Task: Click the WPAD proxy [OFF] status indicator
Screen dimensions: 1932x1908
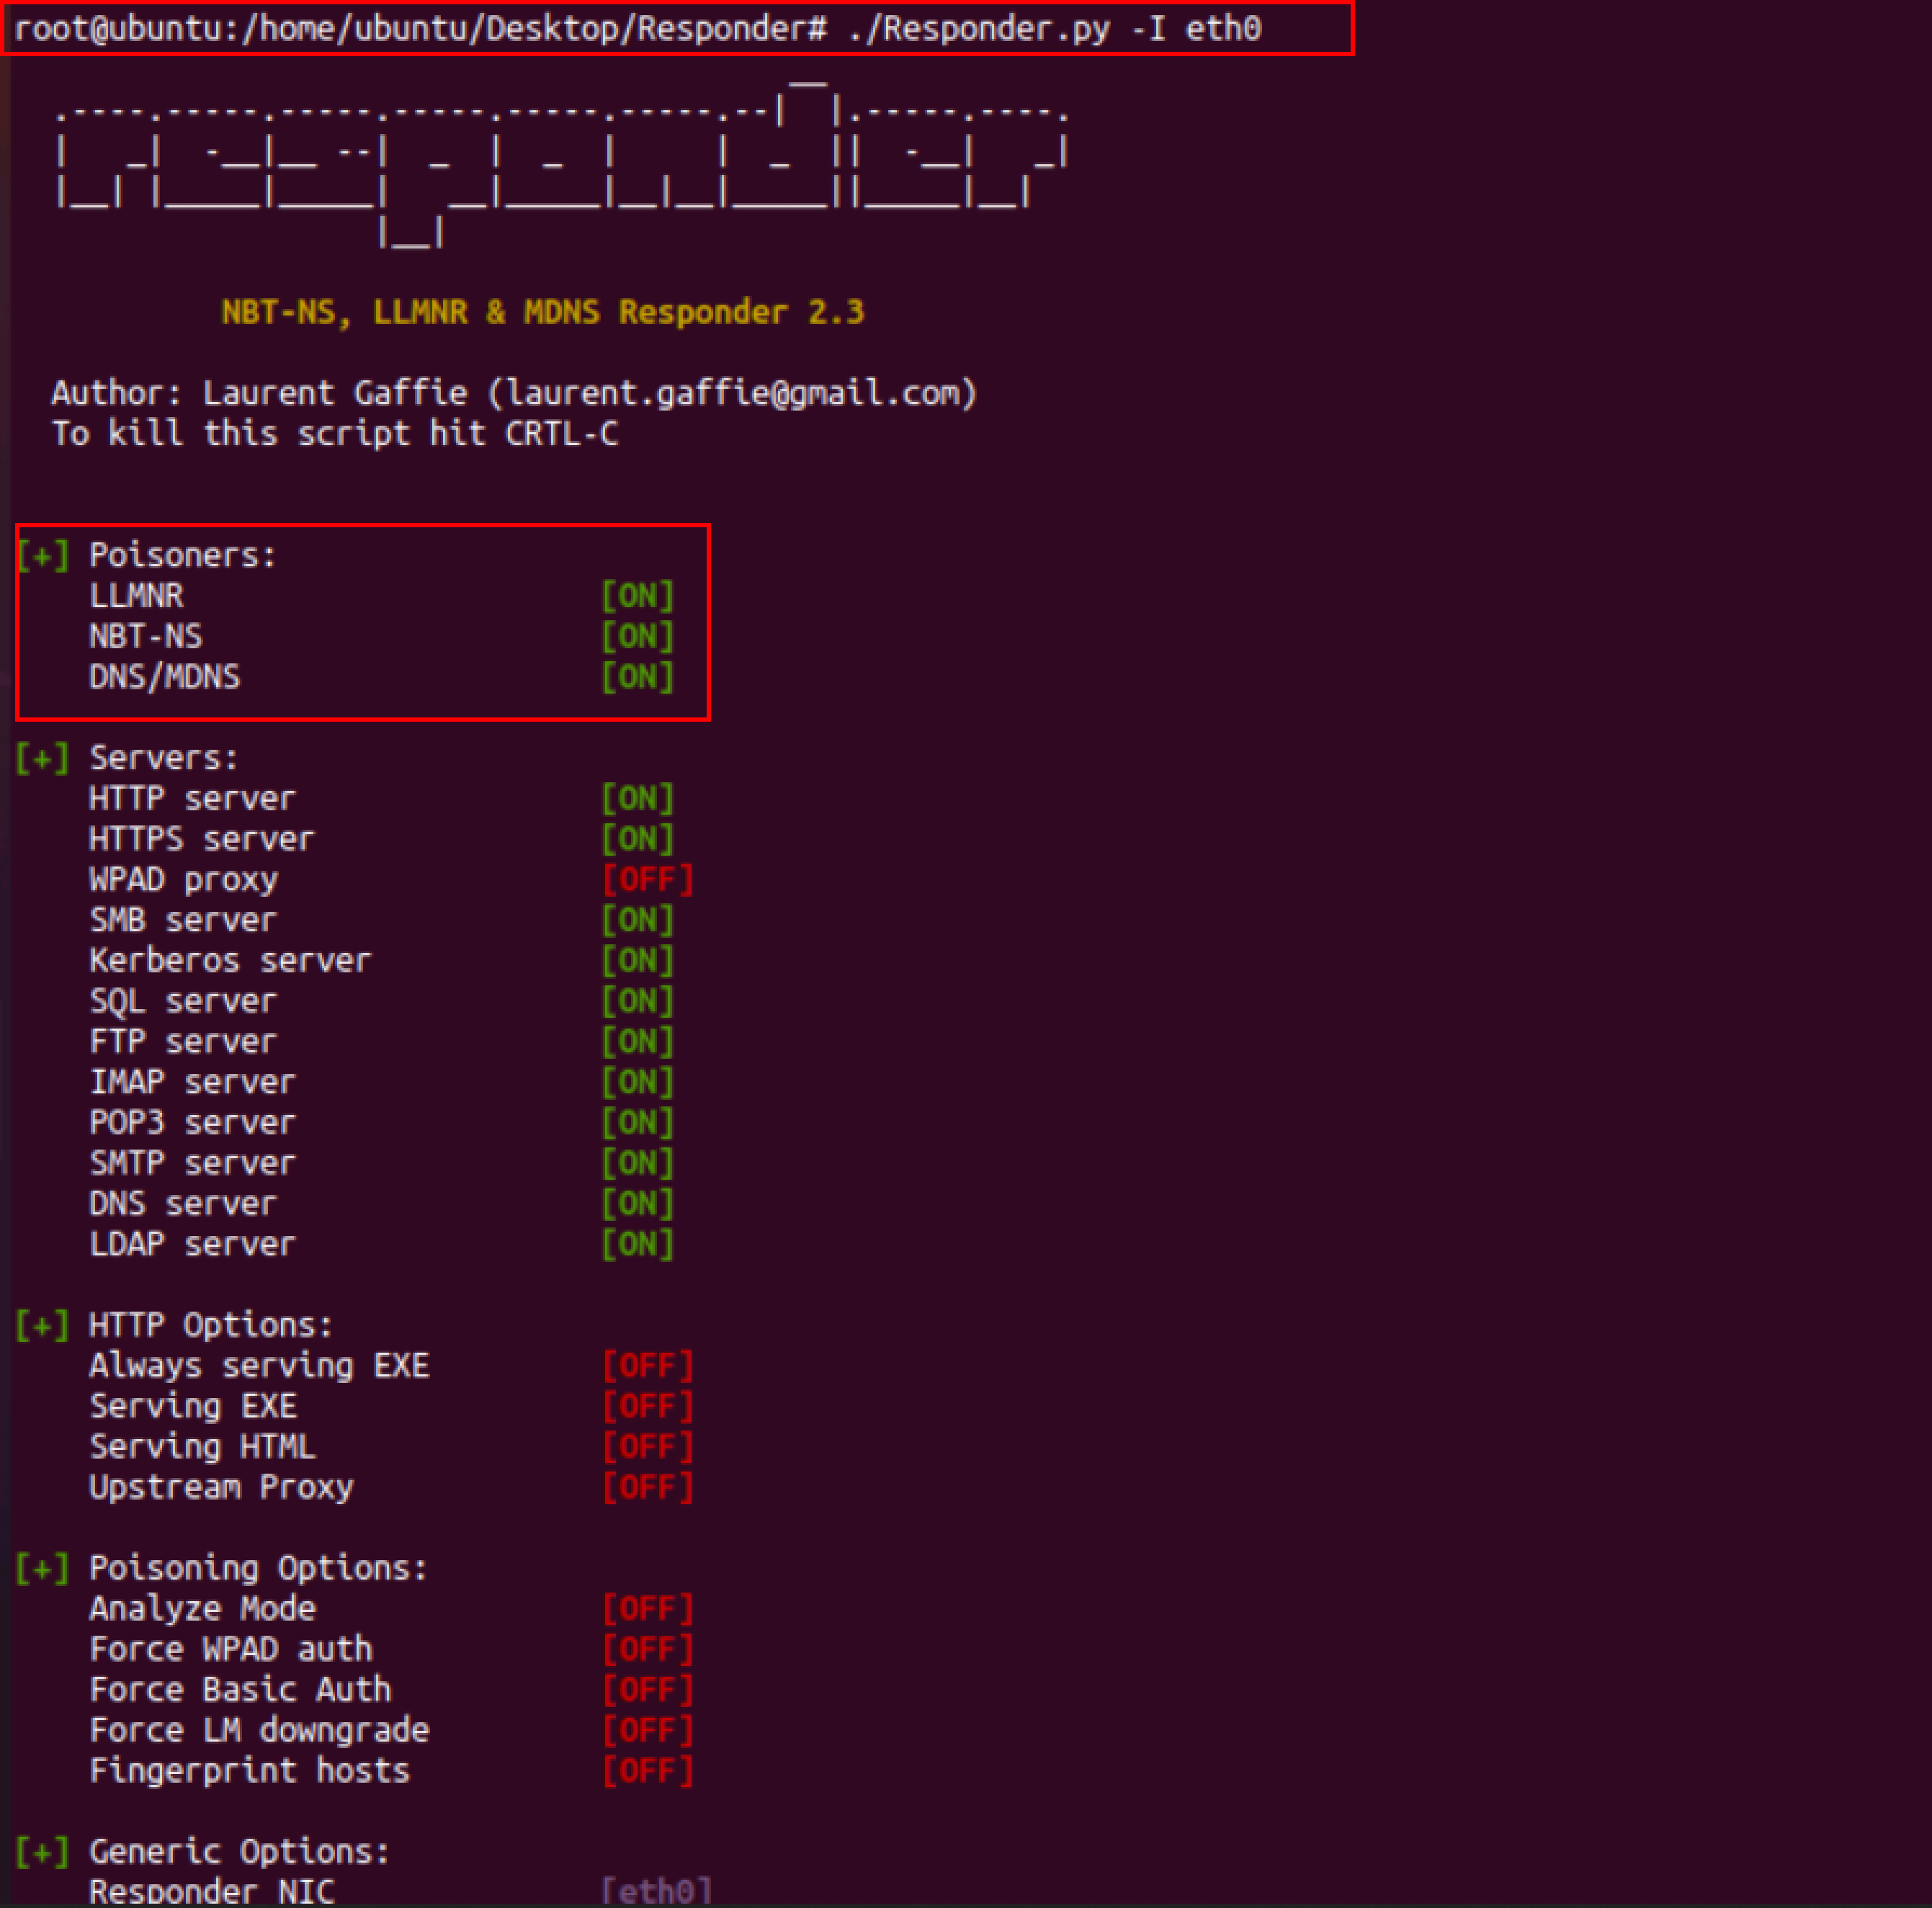Action: [647, 880]
